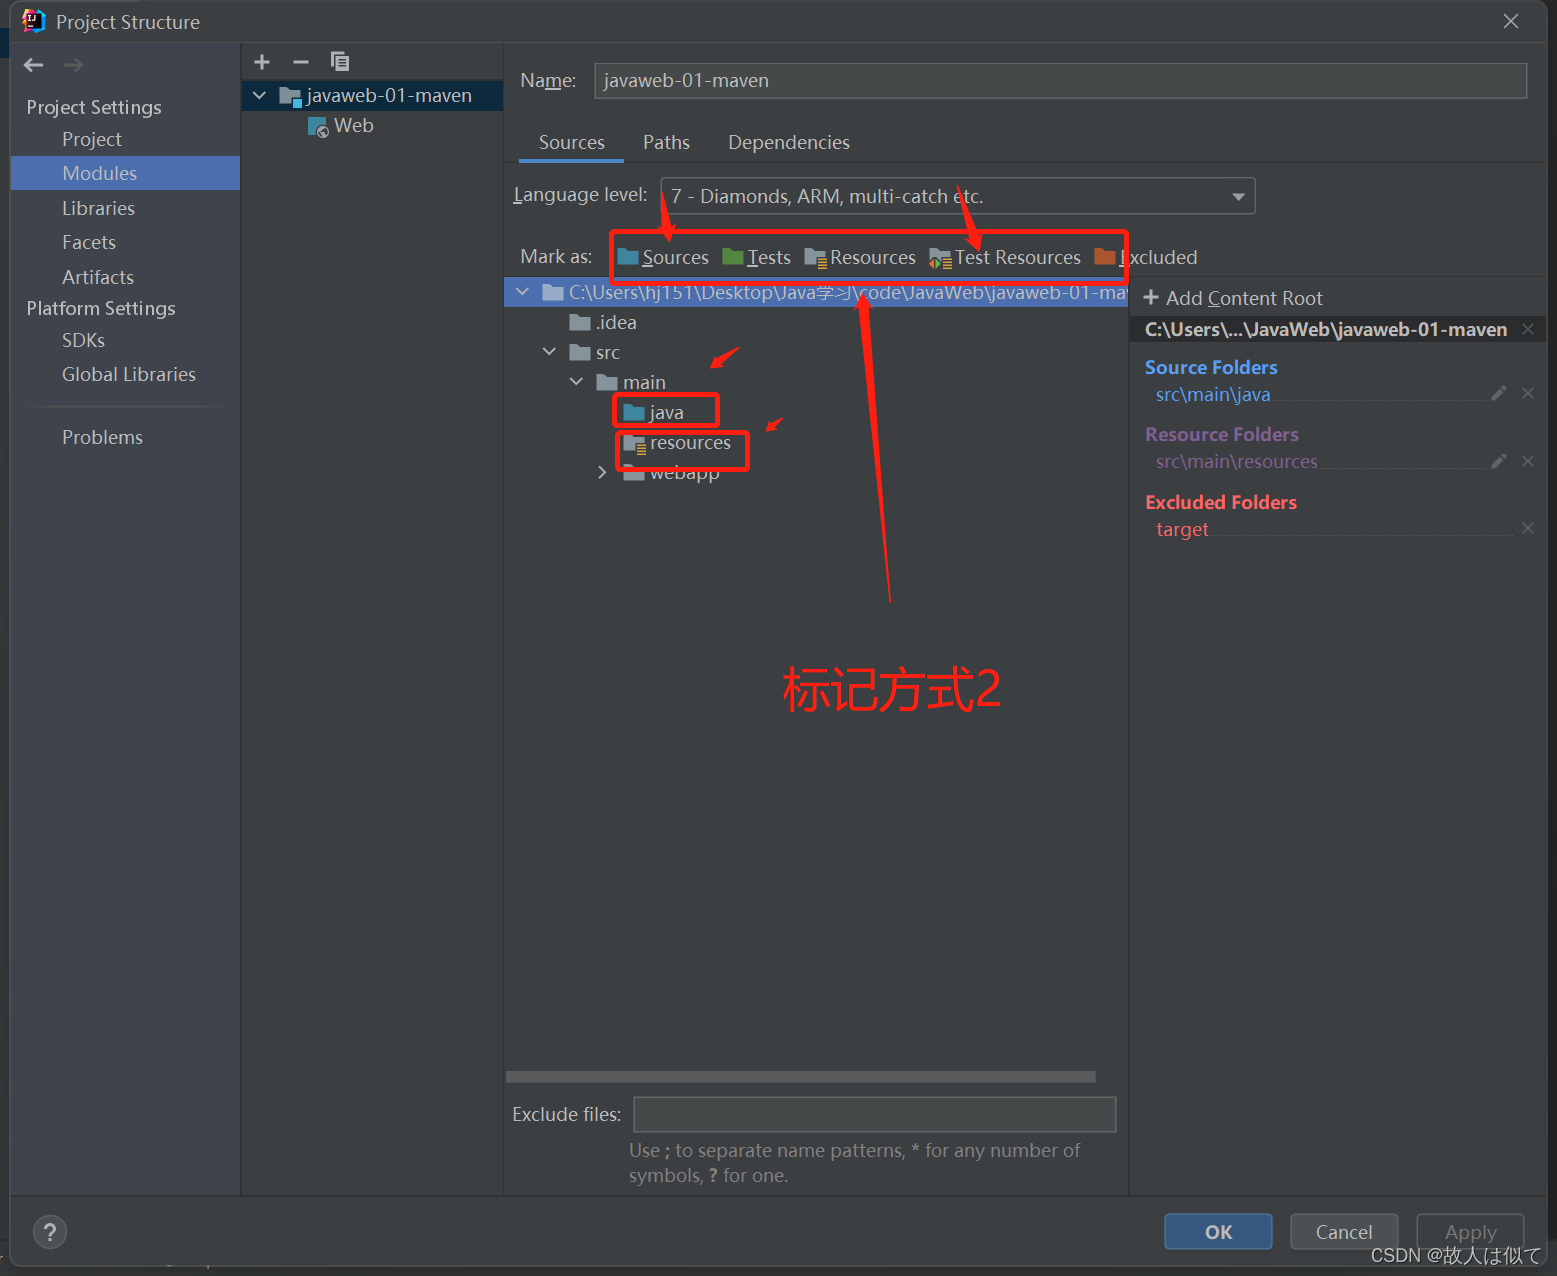Screen dimensions: 1557x1276
Task: Remove src\main\resources from resource folders
Action: point(1528,461)
